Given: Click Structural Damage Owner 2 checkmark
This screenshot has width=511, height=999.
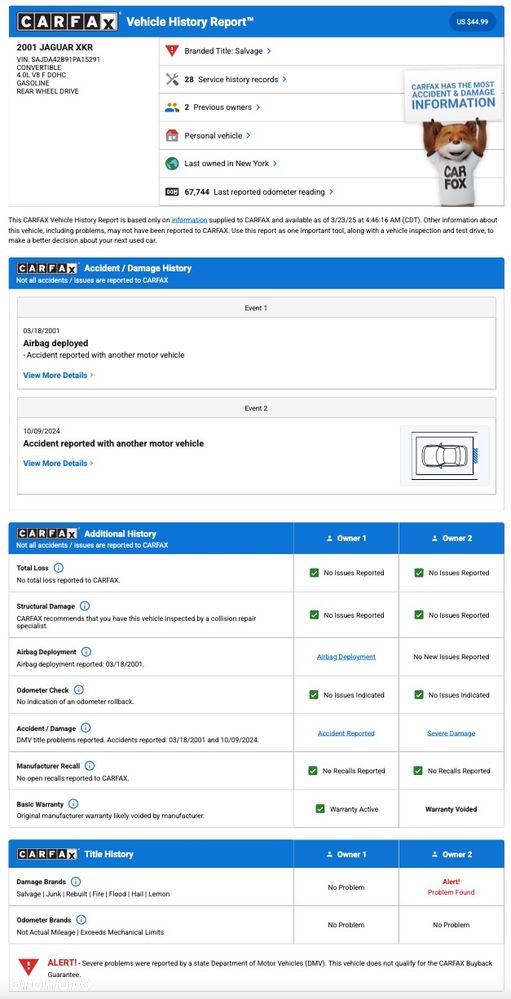Looking at the screenshot, I should coord(419,615).
